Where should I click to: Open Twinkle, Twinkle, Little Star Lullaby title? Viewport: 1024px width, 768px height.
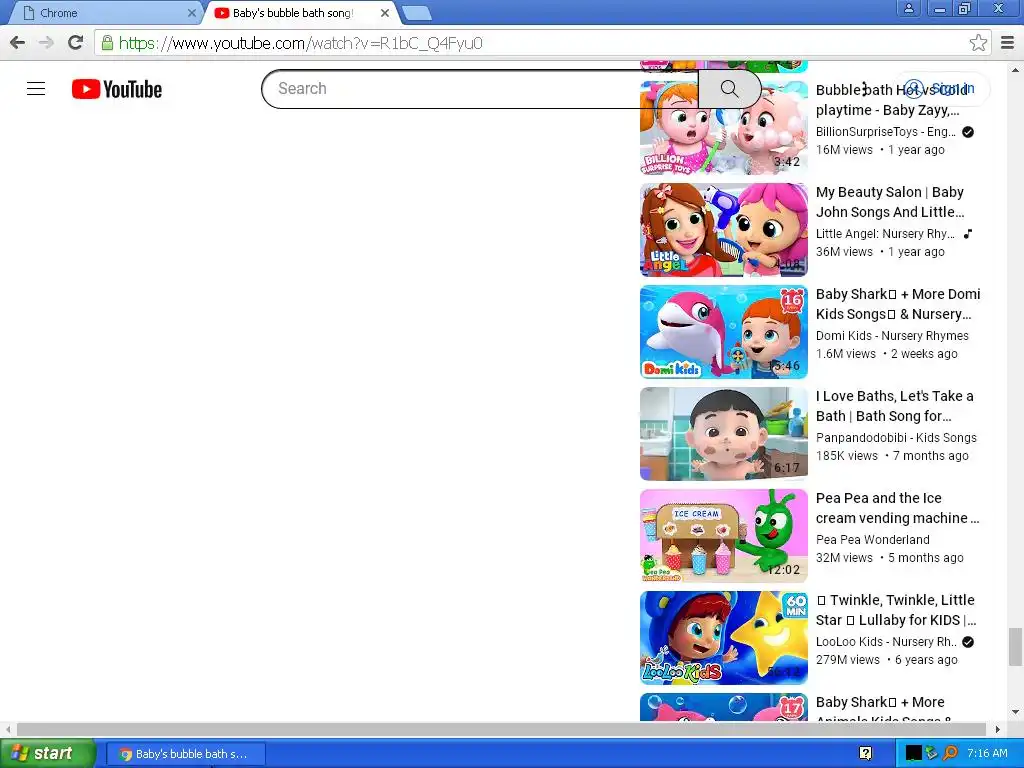pos(896,609)
